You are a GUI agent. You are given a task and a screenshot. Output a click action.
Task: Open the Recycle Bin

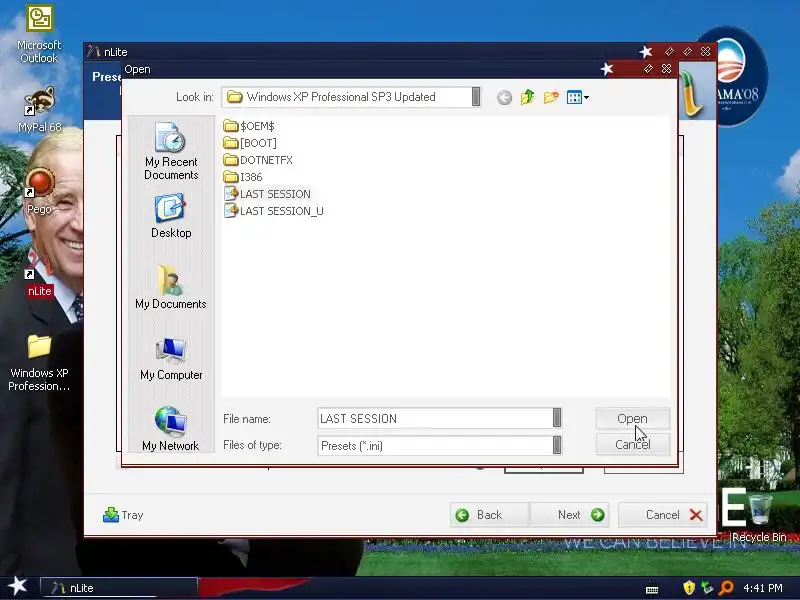pyautogui.click(x=759, y=517)
